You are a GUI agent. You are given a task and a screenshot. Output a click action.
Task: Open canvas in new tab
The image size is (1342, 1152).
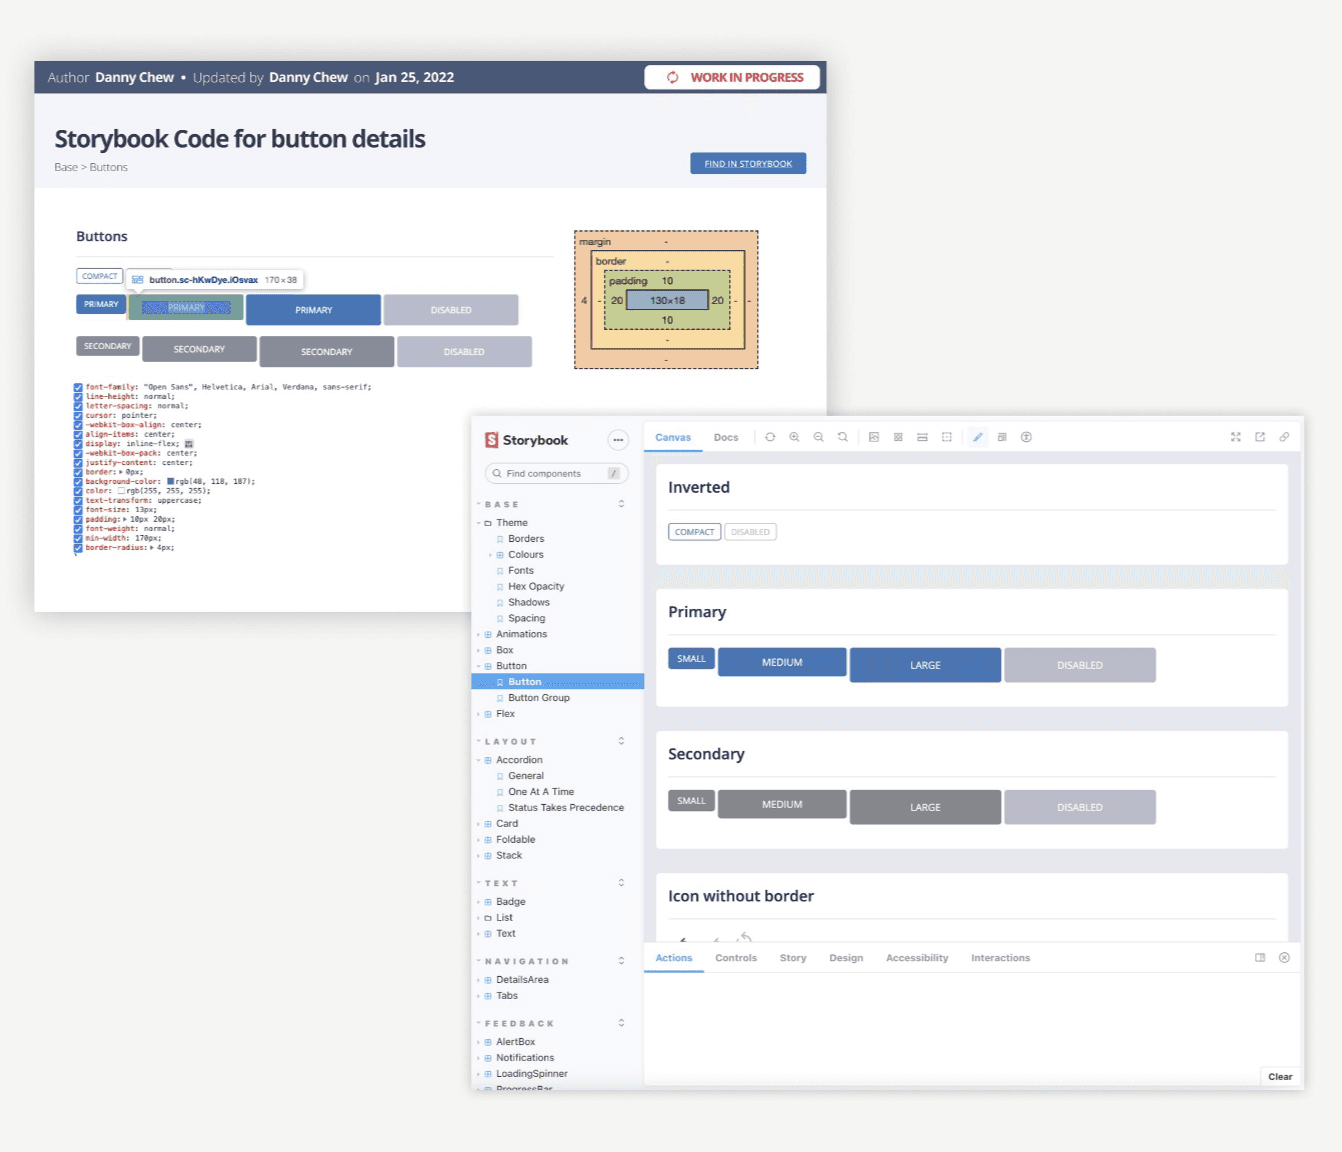1260,437
